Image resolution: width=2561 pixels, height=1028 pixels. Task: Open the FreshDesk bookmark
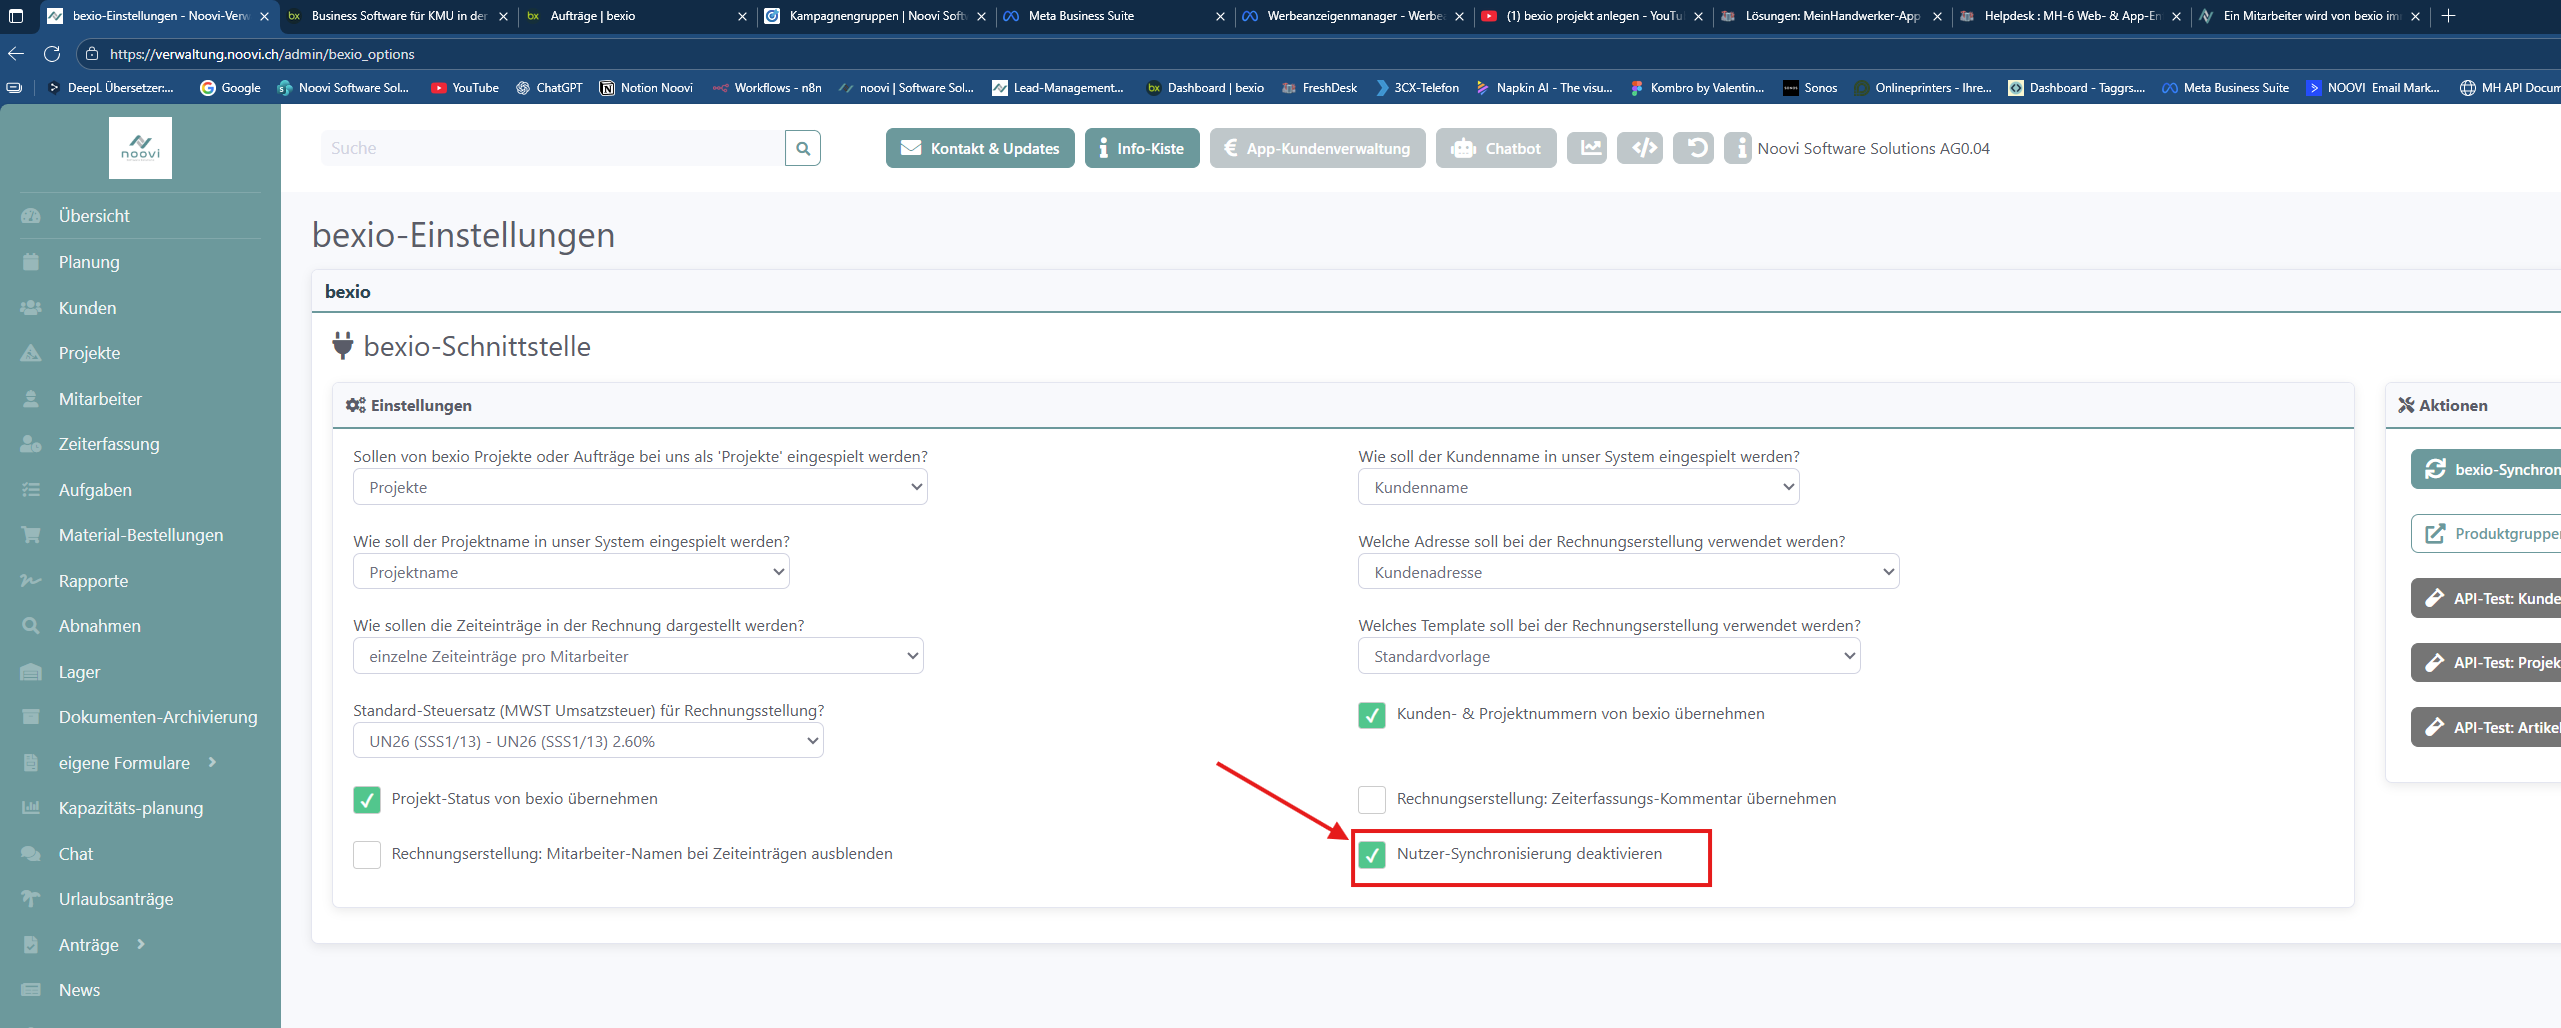(1319, 88)
